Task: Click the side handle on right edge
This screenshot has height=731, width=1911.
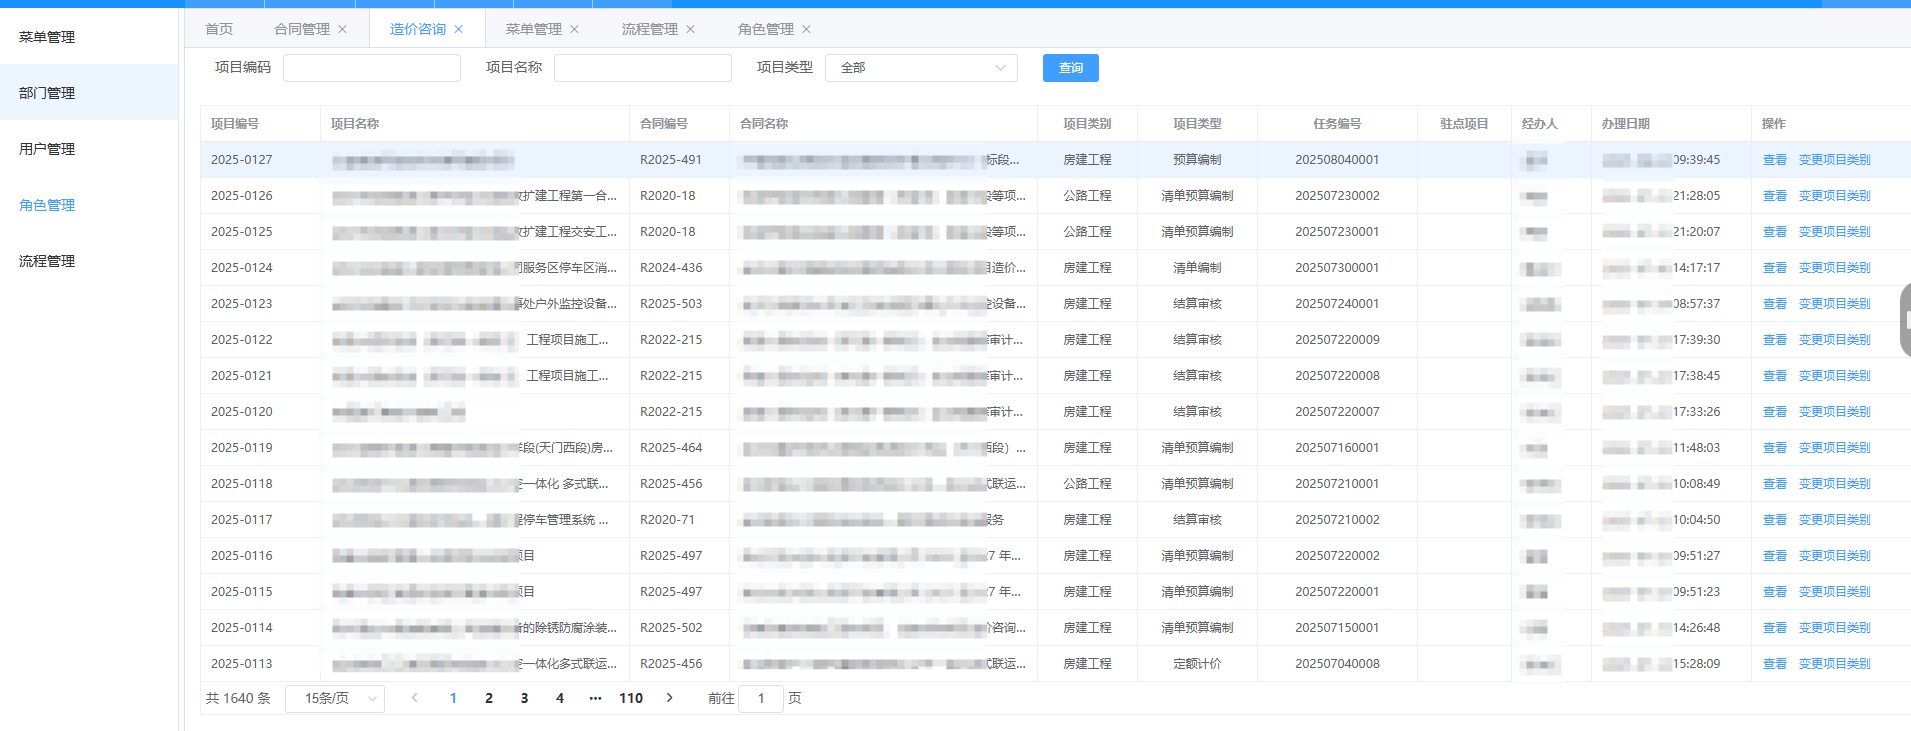Action: tap(1905, 320)
